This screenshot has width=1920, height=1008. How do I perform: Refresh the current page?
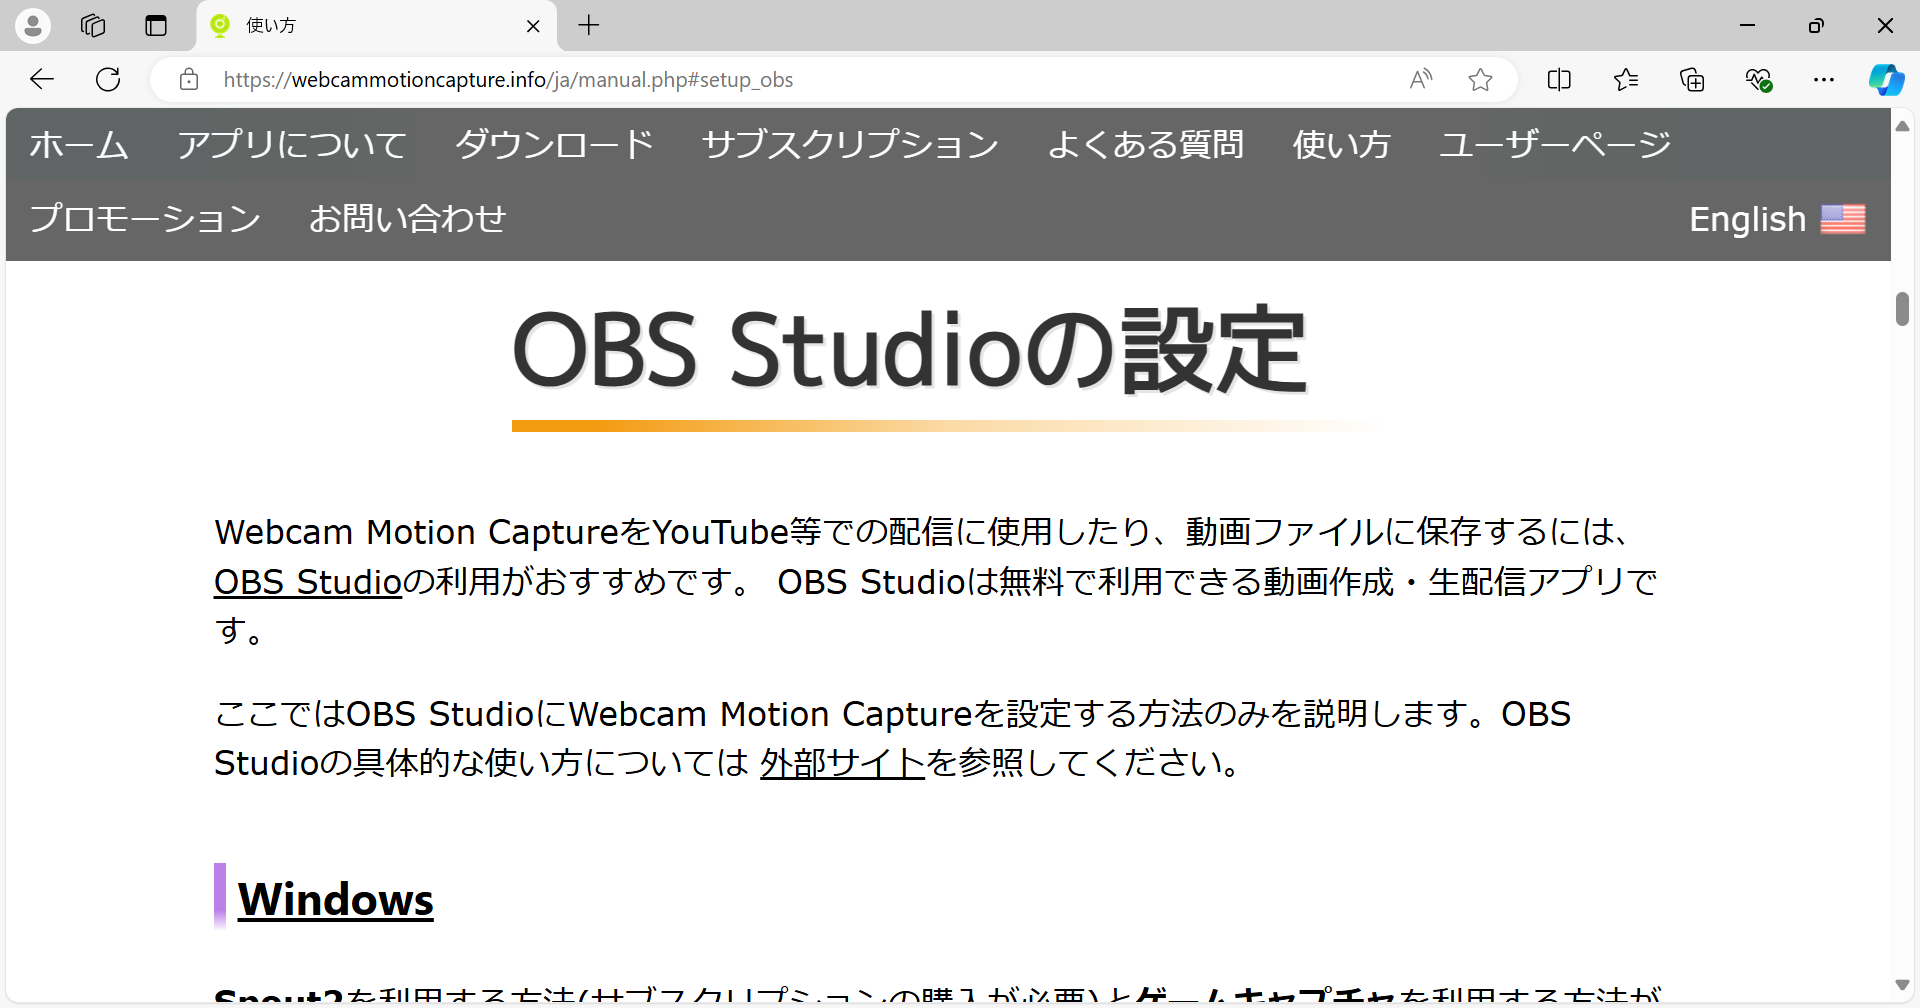click(108, 79)
